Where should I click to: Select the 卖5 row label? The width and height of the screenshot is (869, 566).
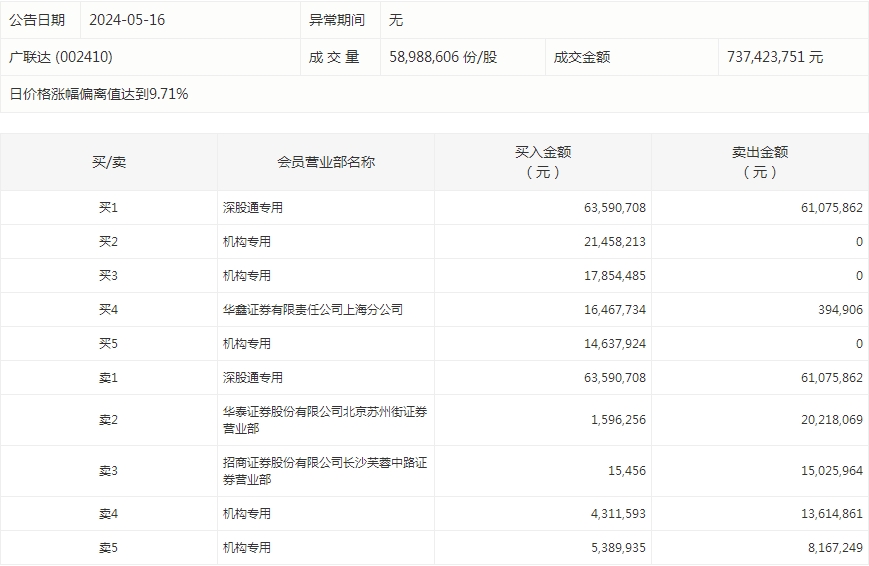(109, 548)
